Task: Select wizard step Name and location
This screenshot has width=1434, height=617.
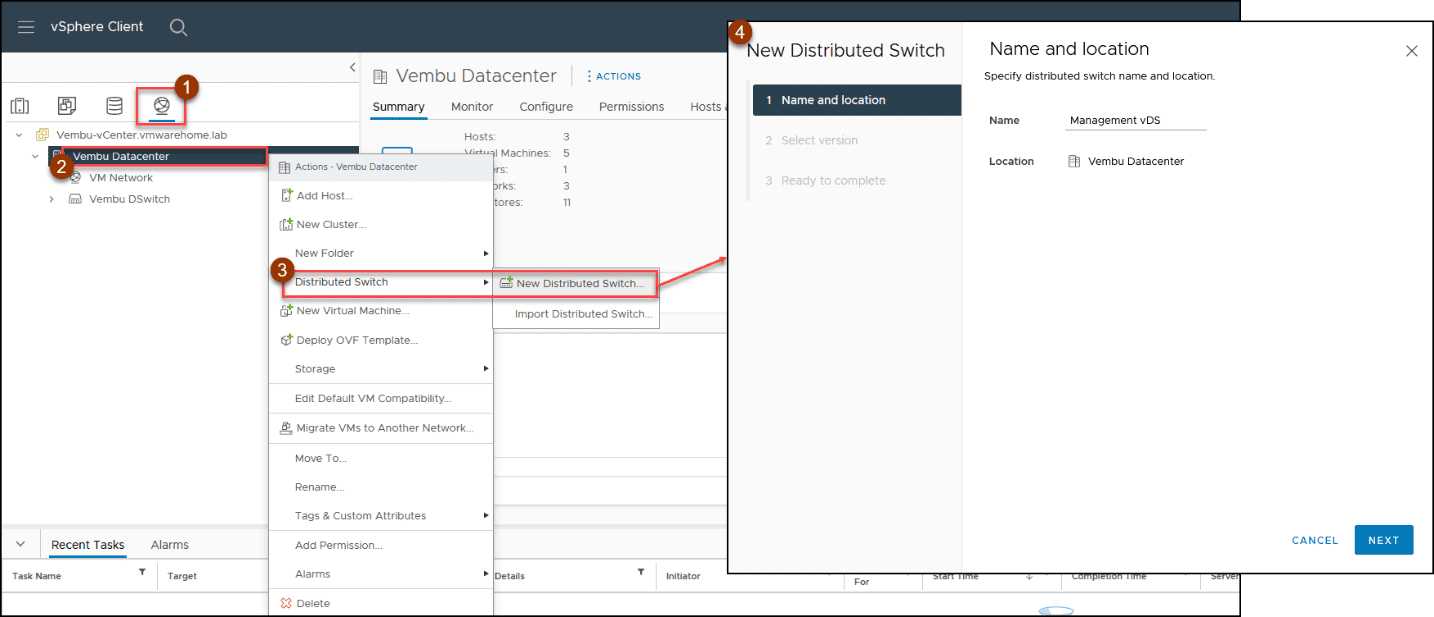Action: (857, 100)
